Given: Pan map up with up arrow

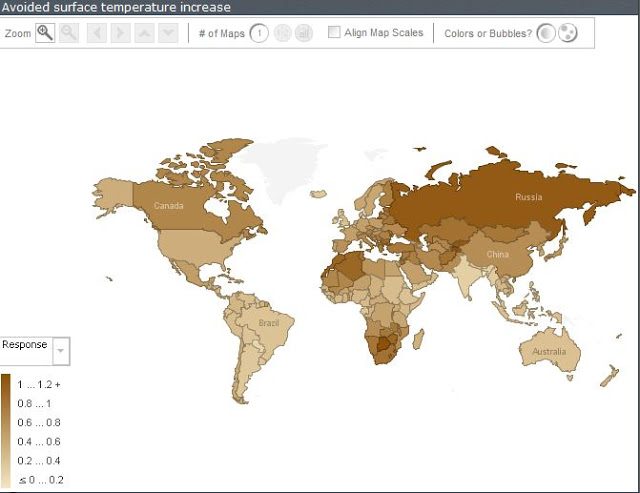Looking at the screenshot, I should pyautogui.click(x=144, y=33).
